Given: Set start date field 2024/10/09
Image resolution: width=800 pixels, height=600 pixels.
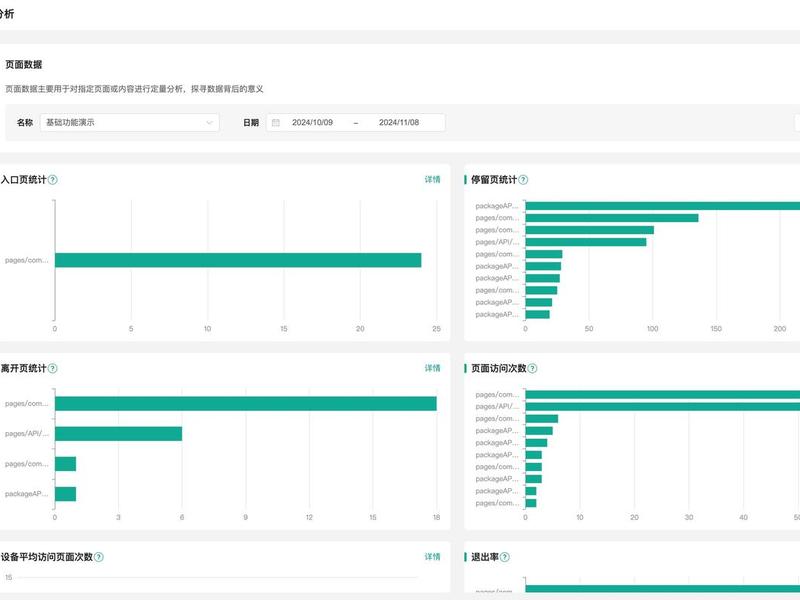Looking at the screenshot, I should [312, 122].
